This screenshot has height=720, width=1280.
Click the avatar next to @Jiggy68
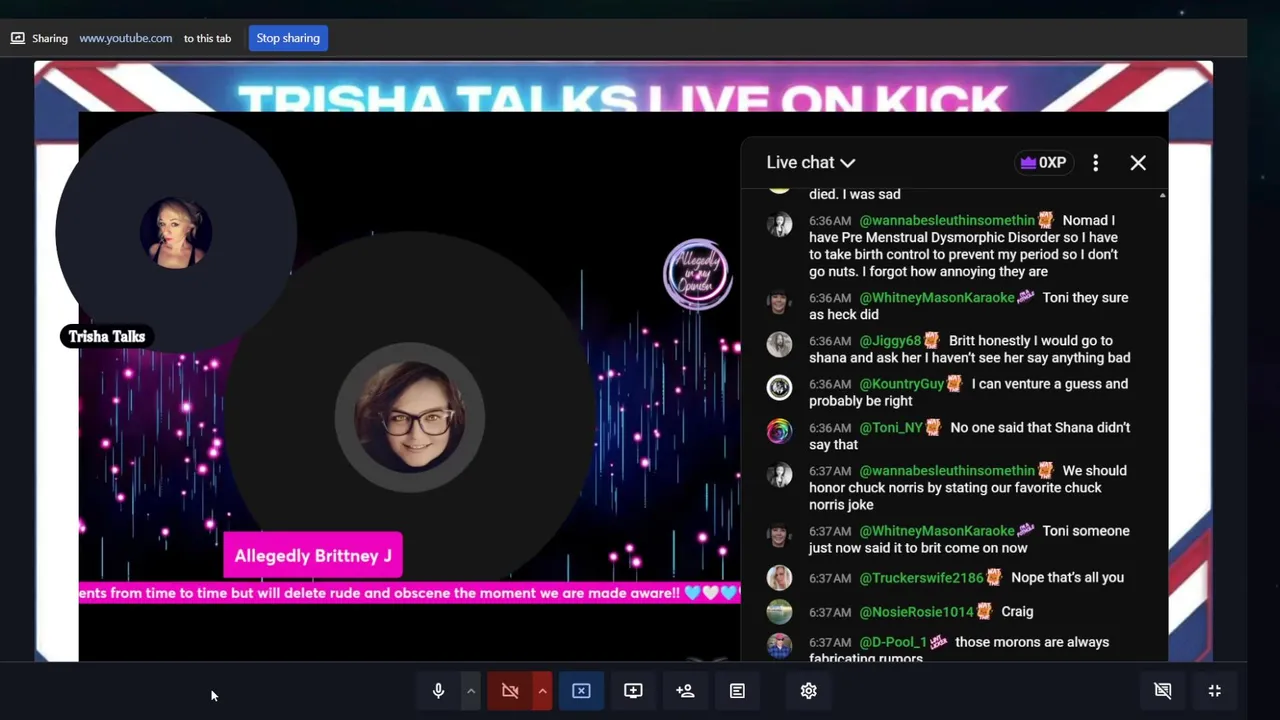click(x=779, y=344)
